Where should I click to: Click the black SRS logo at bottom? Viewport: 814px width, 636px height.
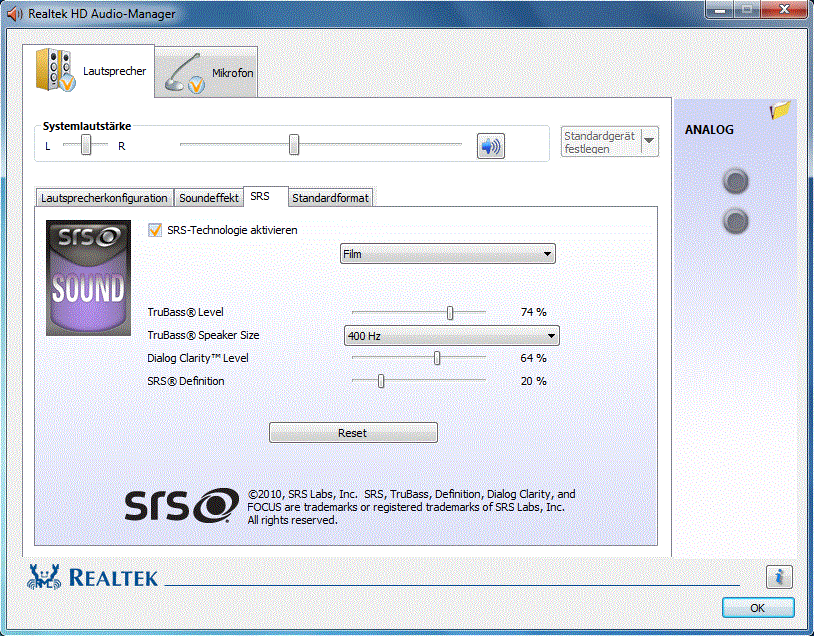pos(181,505)
